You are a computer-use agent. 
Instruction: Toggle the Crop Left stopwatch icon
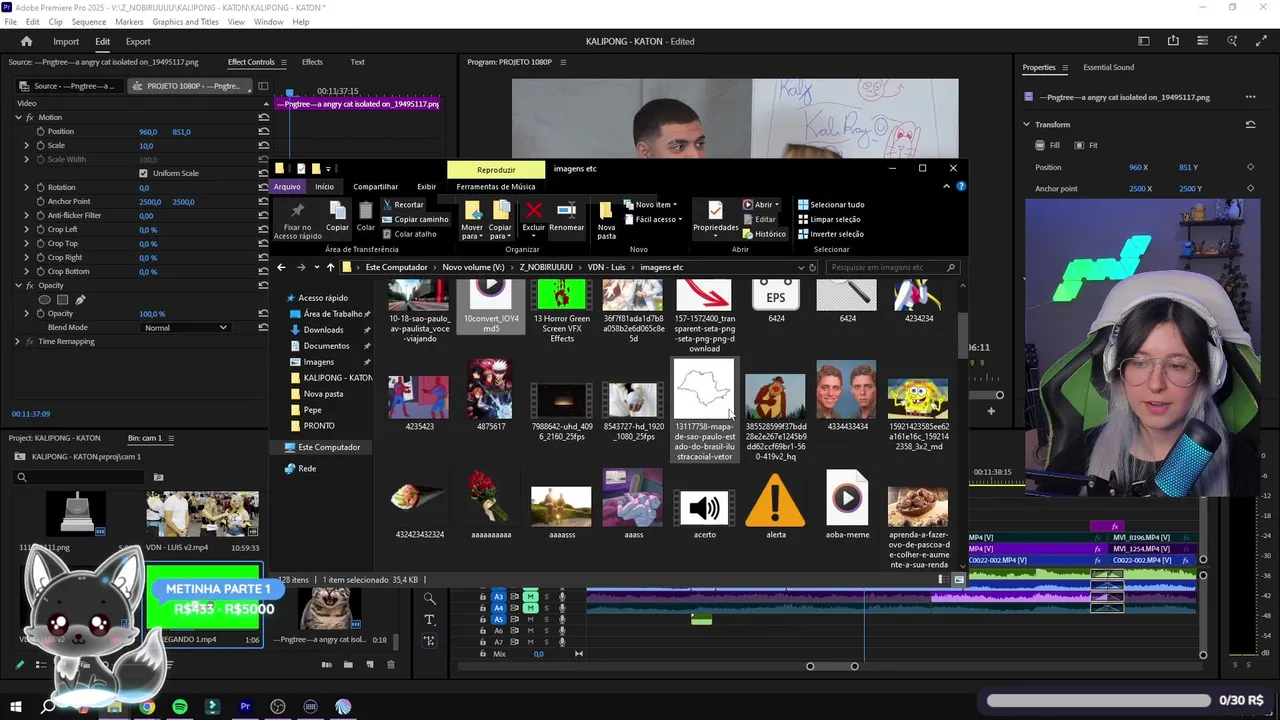(41, 229)
